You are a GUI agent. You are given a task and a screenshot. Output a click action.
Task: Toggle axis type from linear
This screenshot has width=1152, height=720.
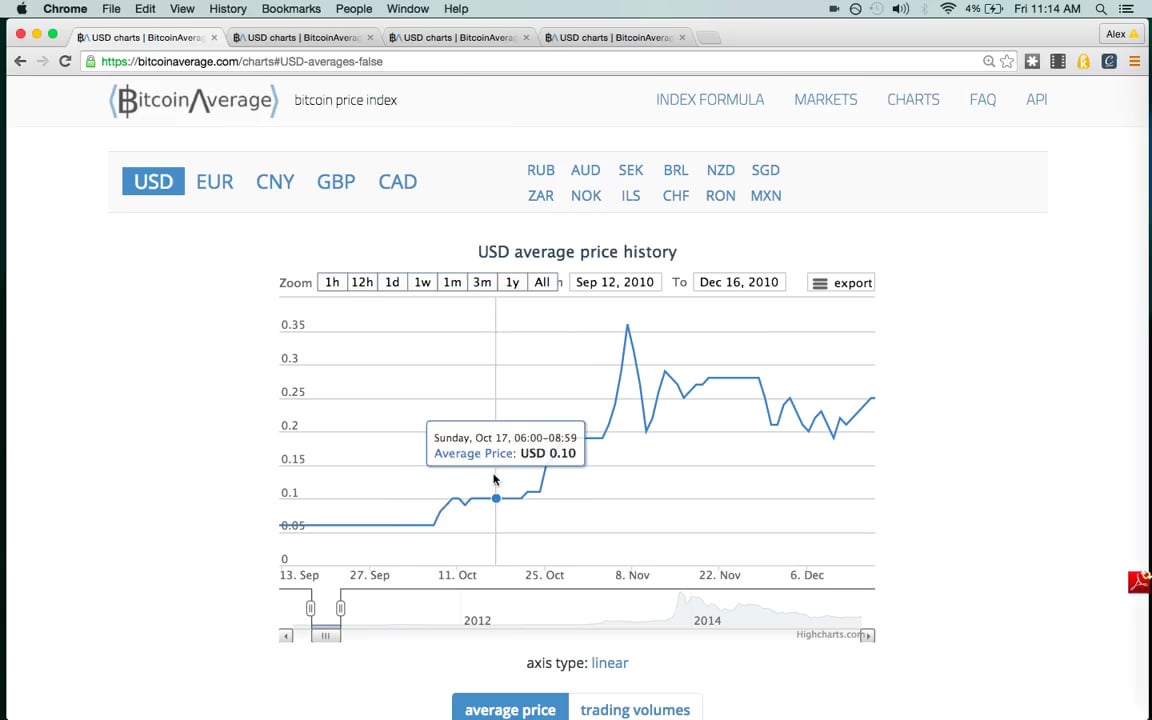tap(609, 663)
